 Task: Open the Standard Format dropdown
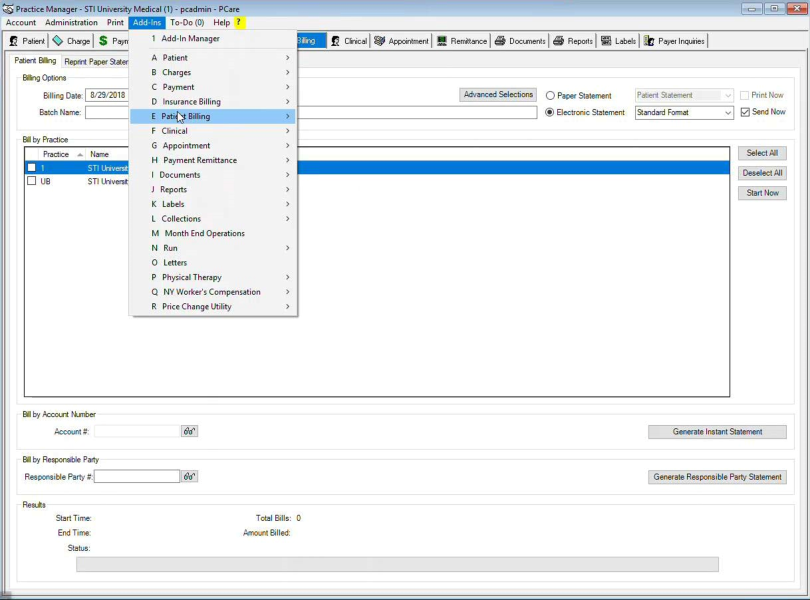coord(728,113)
